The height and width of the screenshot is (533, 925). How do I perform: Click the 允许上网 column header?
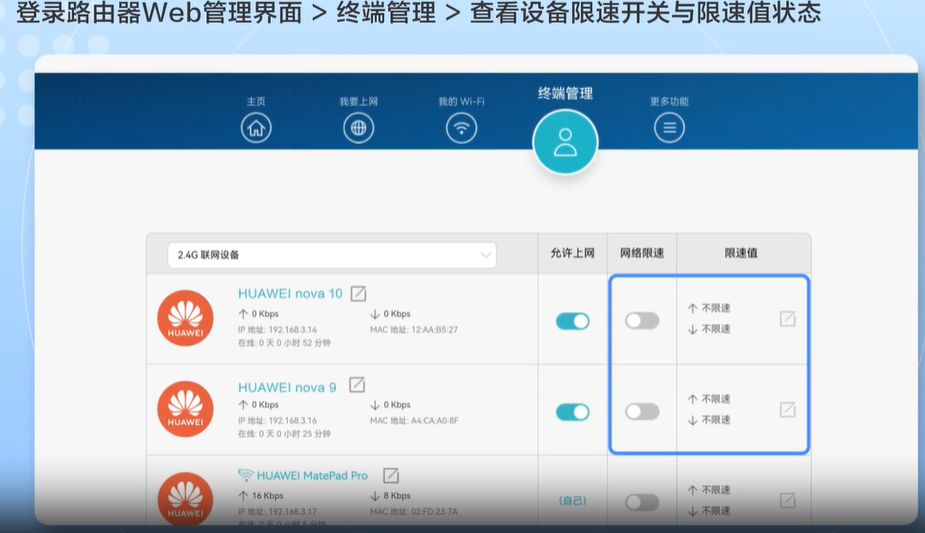pos(572,253)
